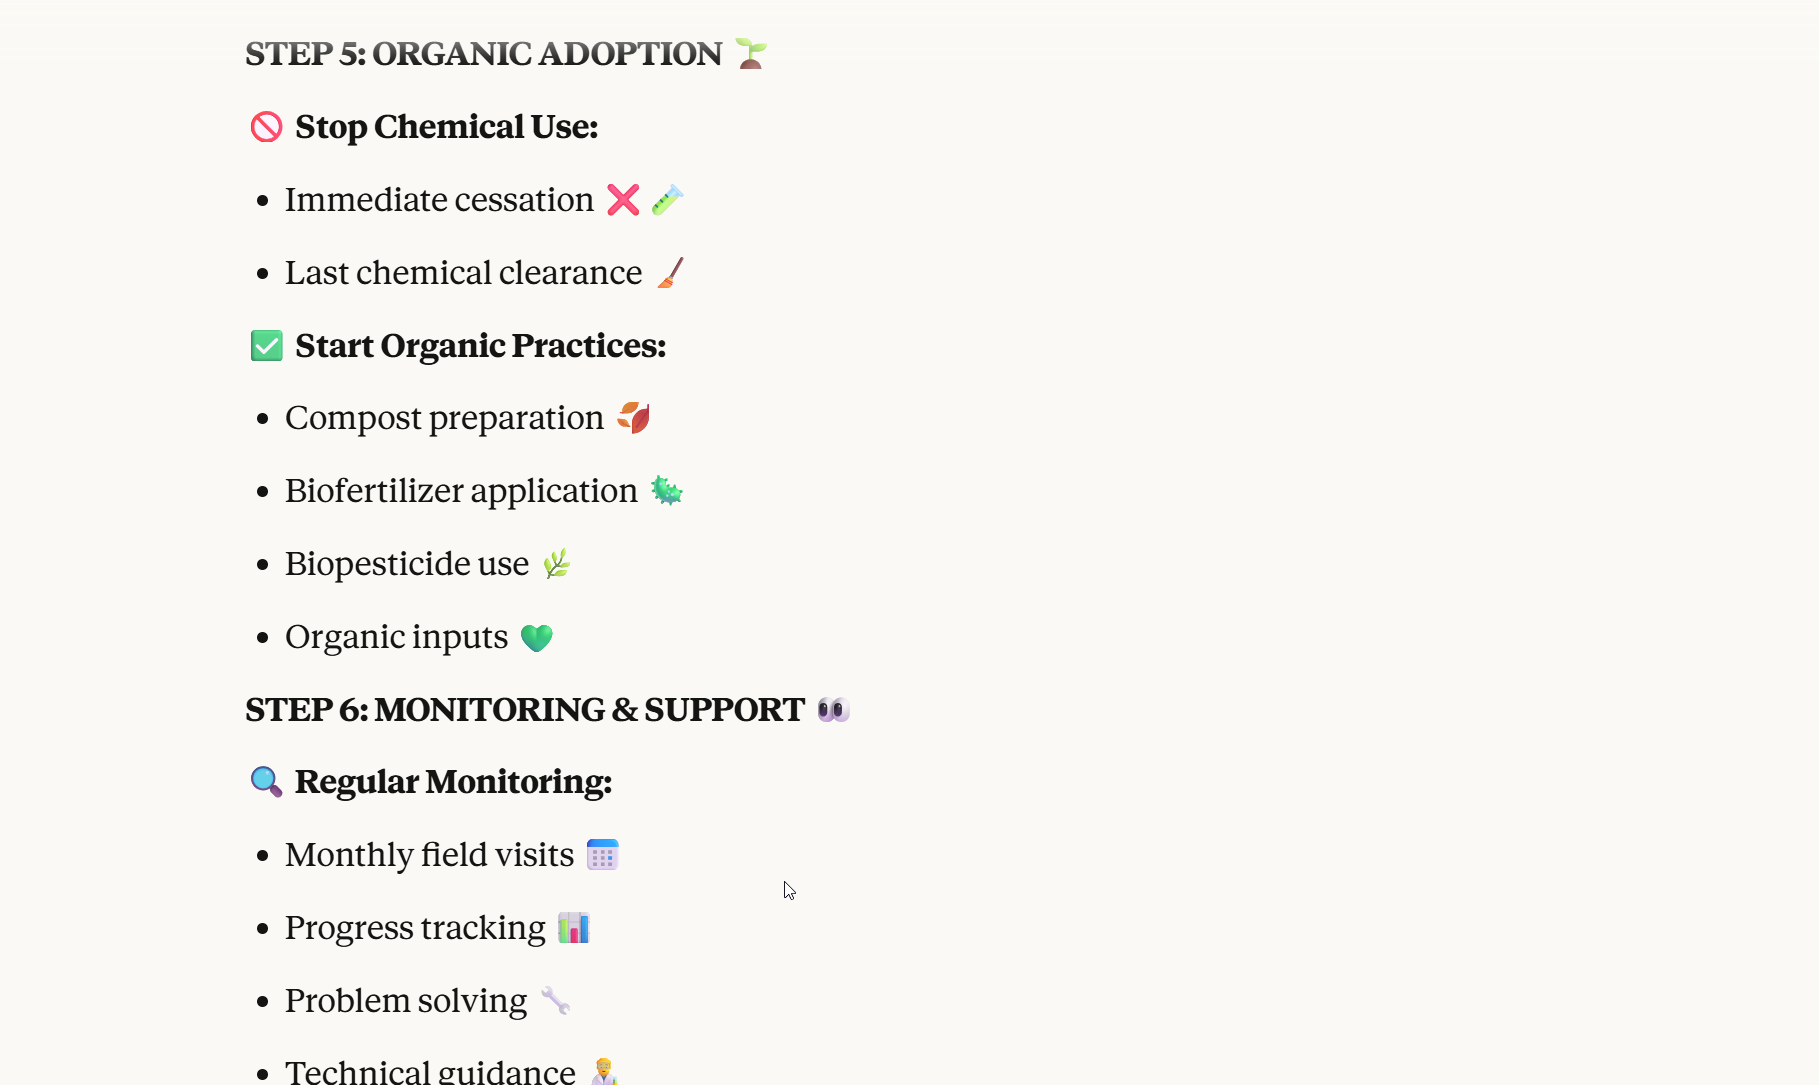1819x1085 pixels.
Task: Click the herb emoji beside Biopesticide use
Action: click(x=557, y=564)
